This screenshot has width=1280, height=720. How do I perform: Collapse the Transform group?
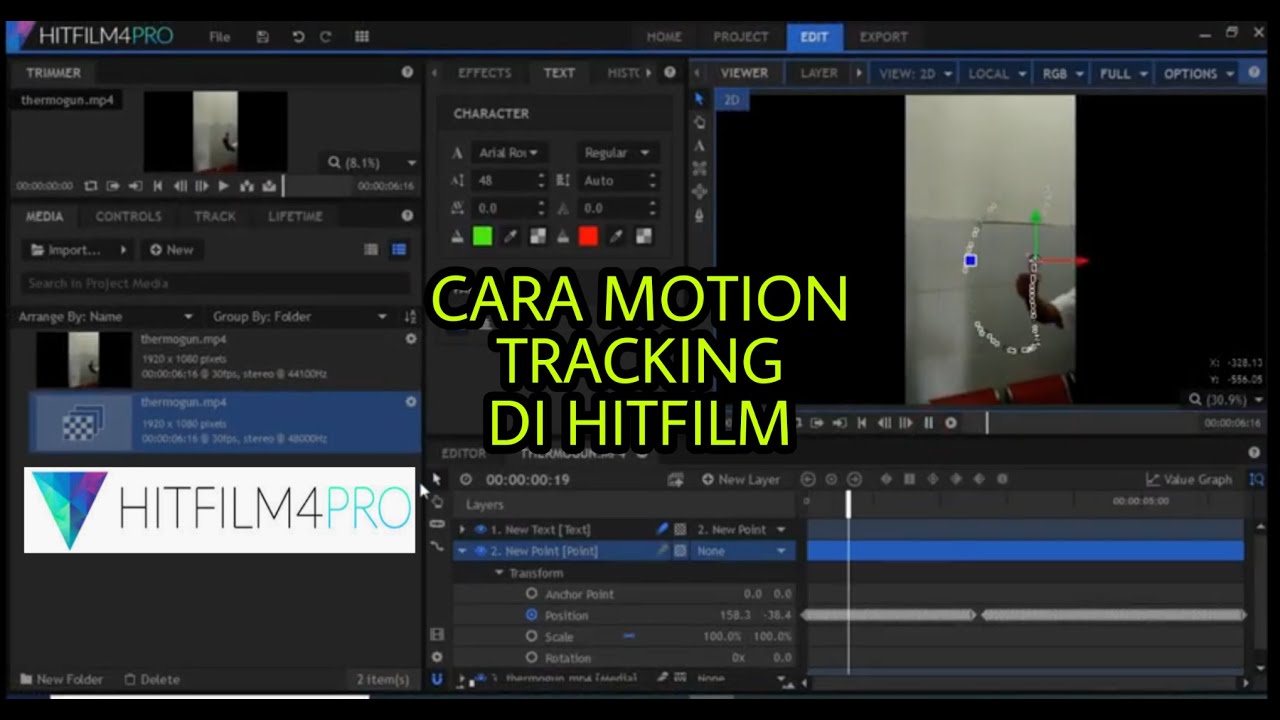tap(500, 573)
